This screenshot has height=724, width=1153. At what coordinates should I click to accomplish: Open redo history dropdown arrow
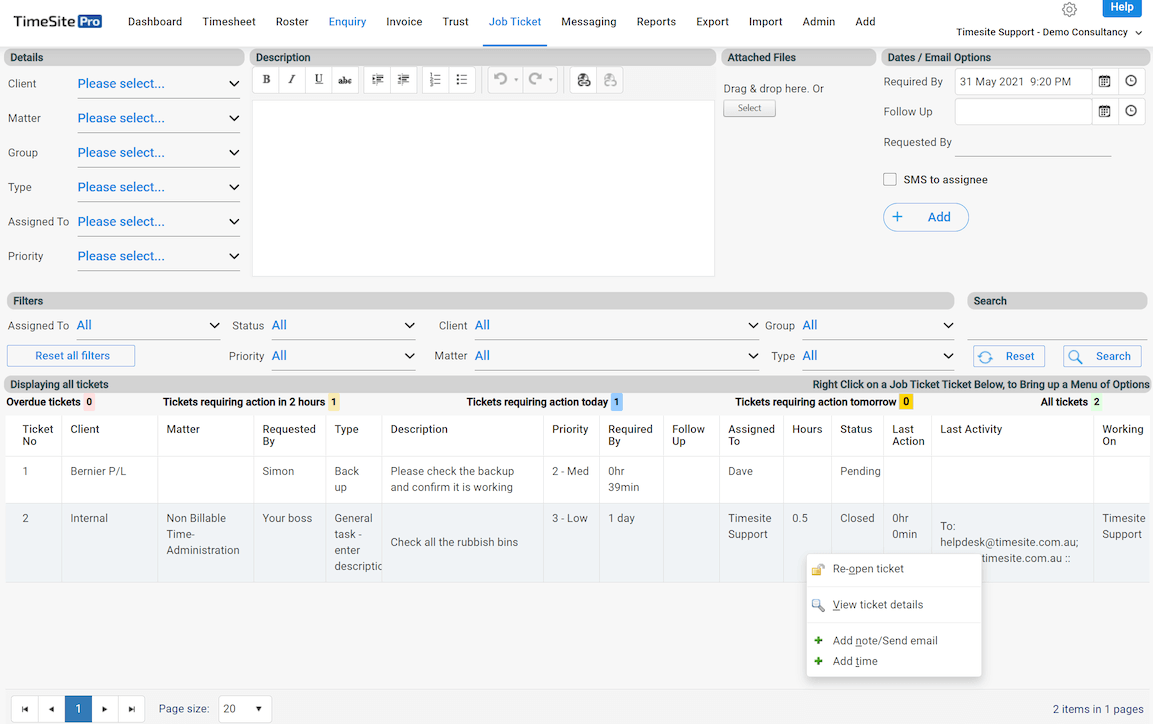pyautogui.click(x=551, y=79)
